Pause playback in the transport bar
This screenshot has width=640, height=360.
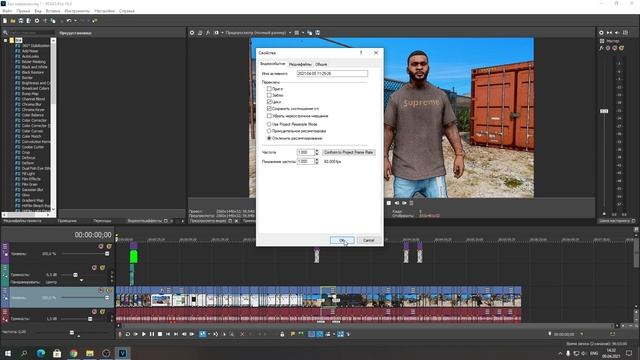152,334
